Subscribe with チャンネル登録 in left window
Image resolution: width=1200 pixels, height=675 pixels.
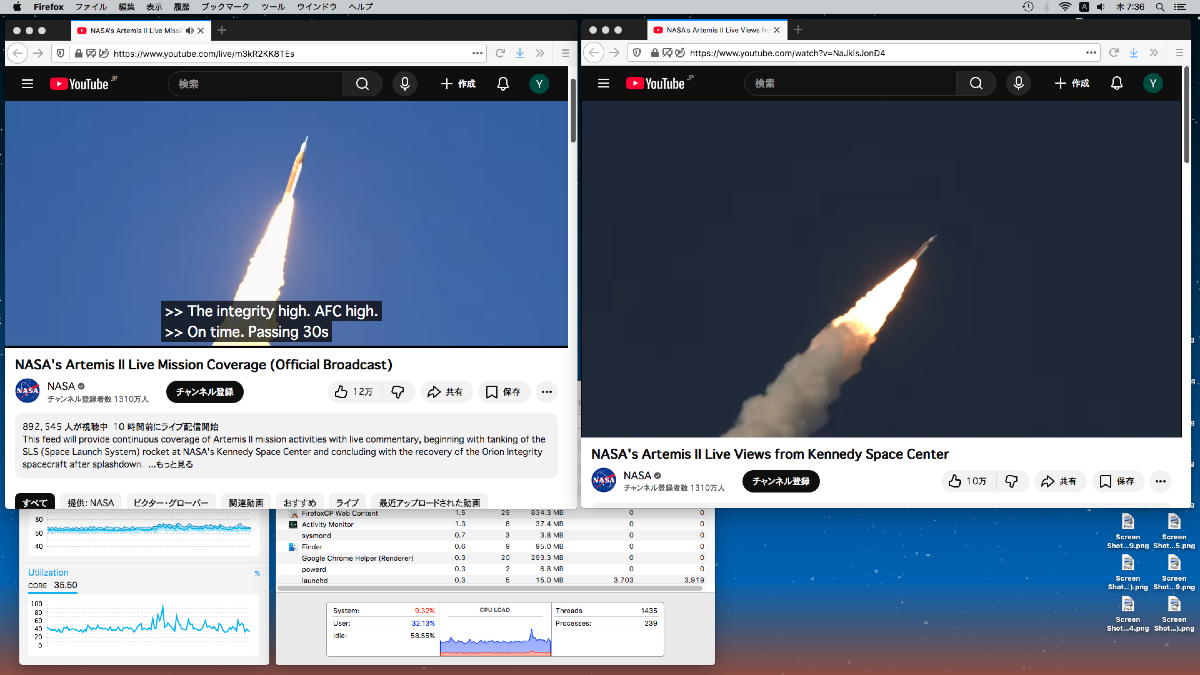coord(205,392)
